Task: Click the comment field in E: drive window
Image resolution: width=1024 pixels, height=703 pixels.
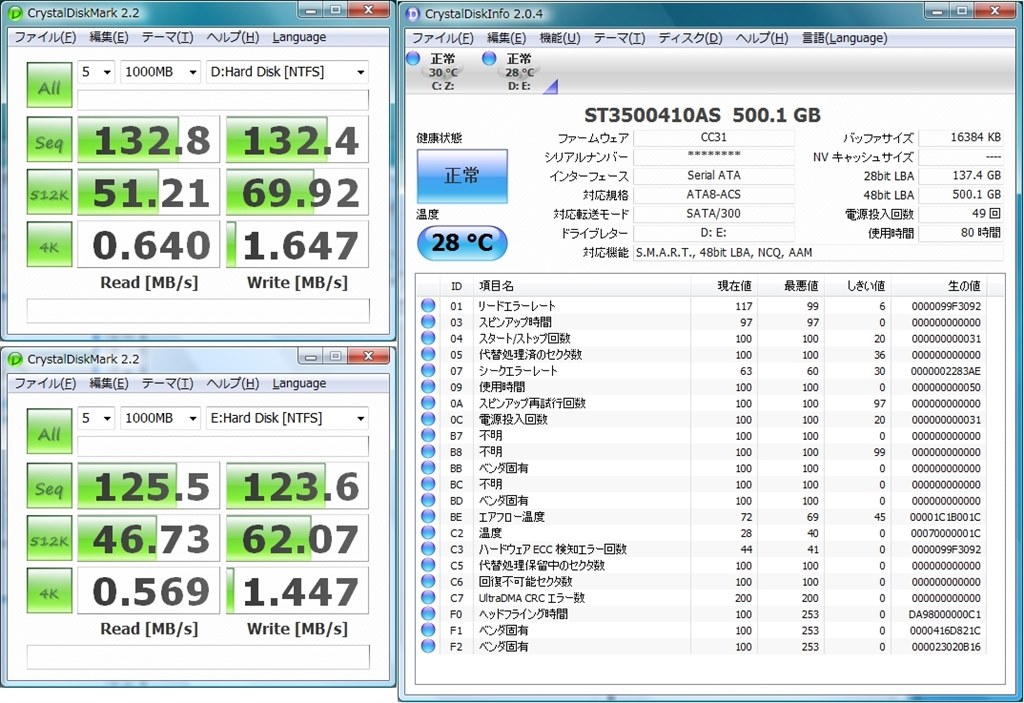Action: point(198,657)
